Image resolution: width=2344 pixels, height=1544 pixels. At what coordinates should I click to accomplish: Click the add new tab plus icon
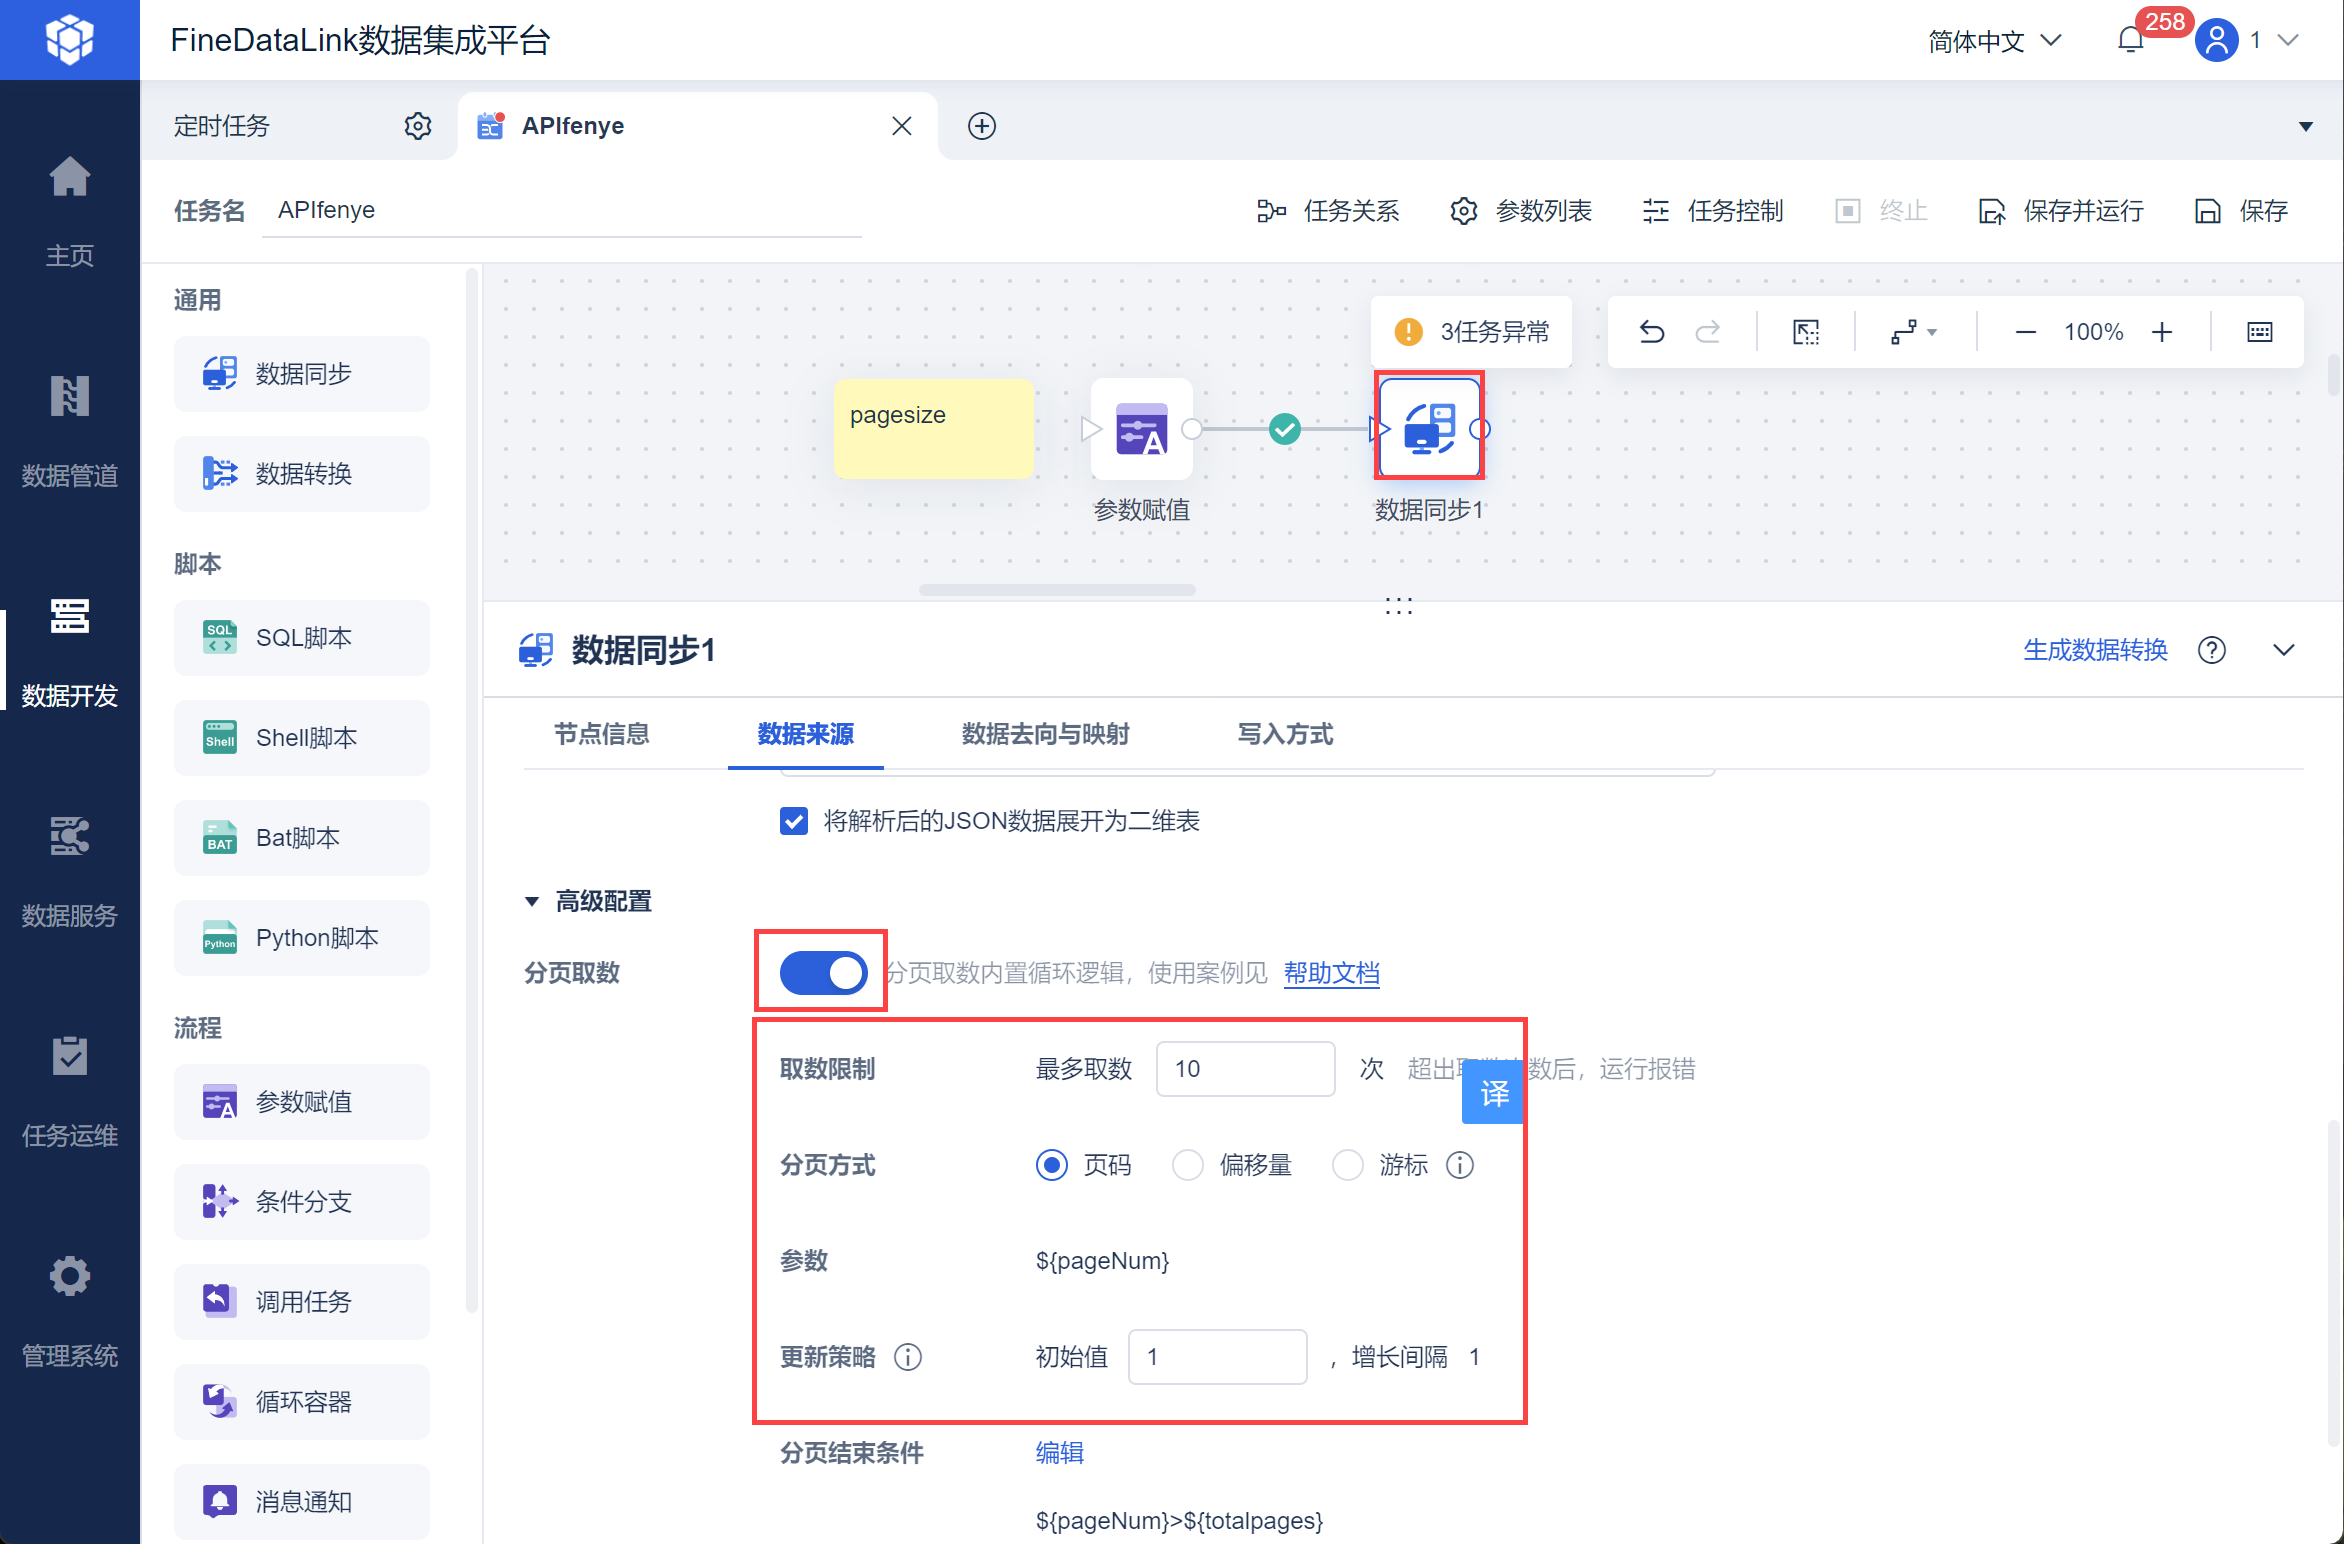pyautogui.click(x=982, y=126)
